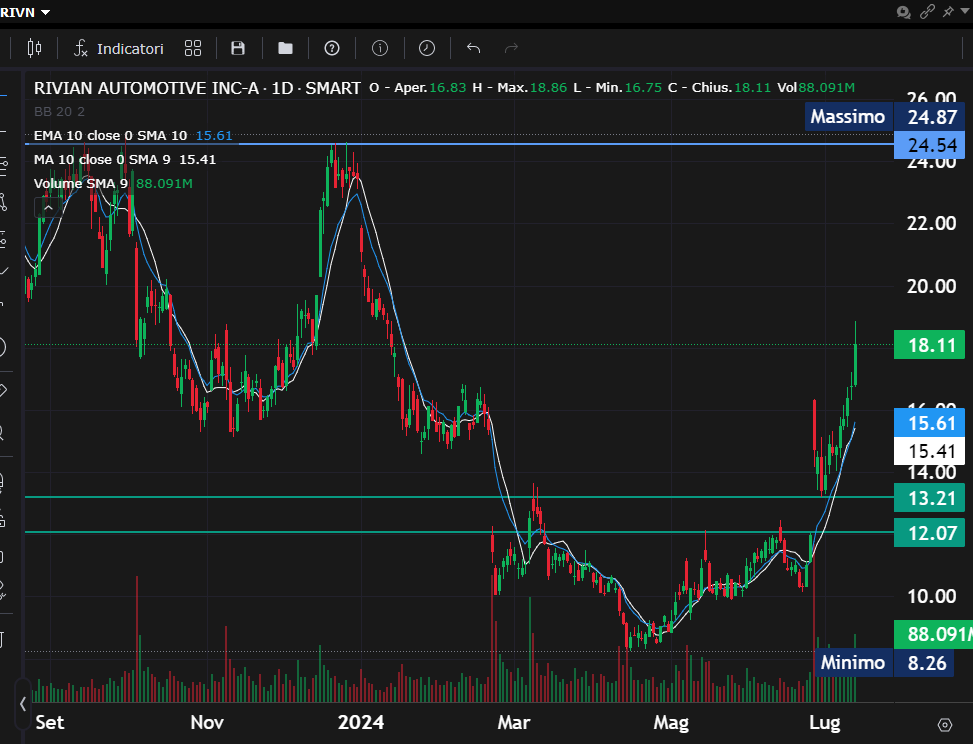
Task: Click the save chart floppy disk icon
Action: (x=238, y=48)
